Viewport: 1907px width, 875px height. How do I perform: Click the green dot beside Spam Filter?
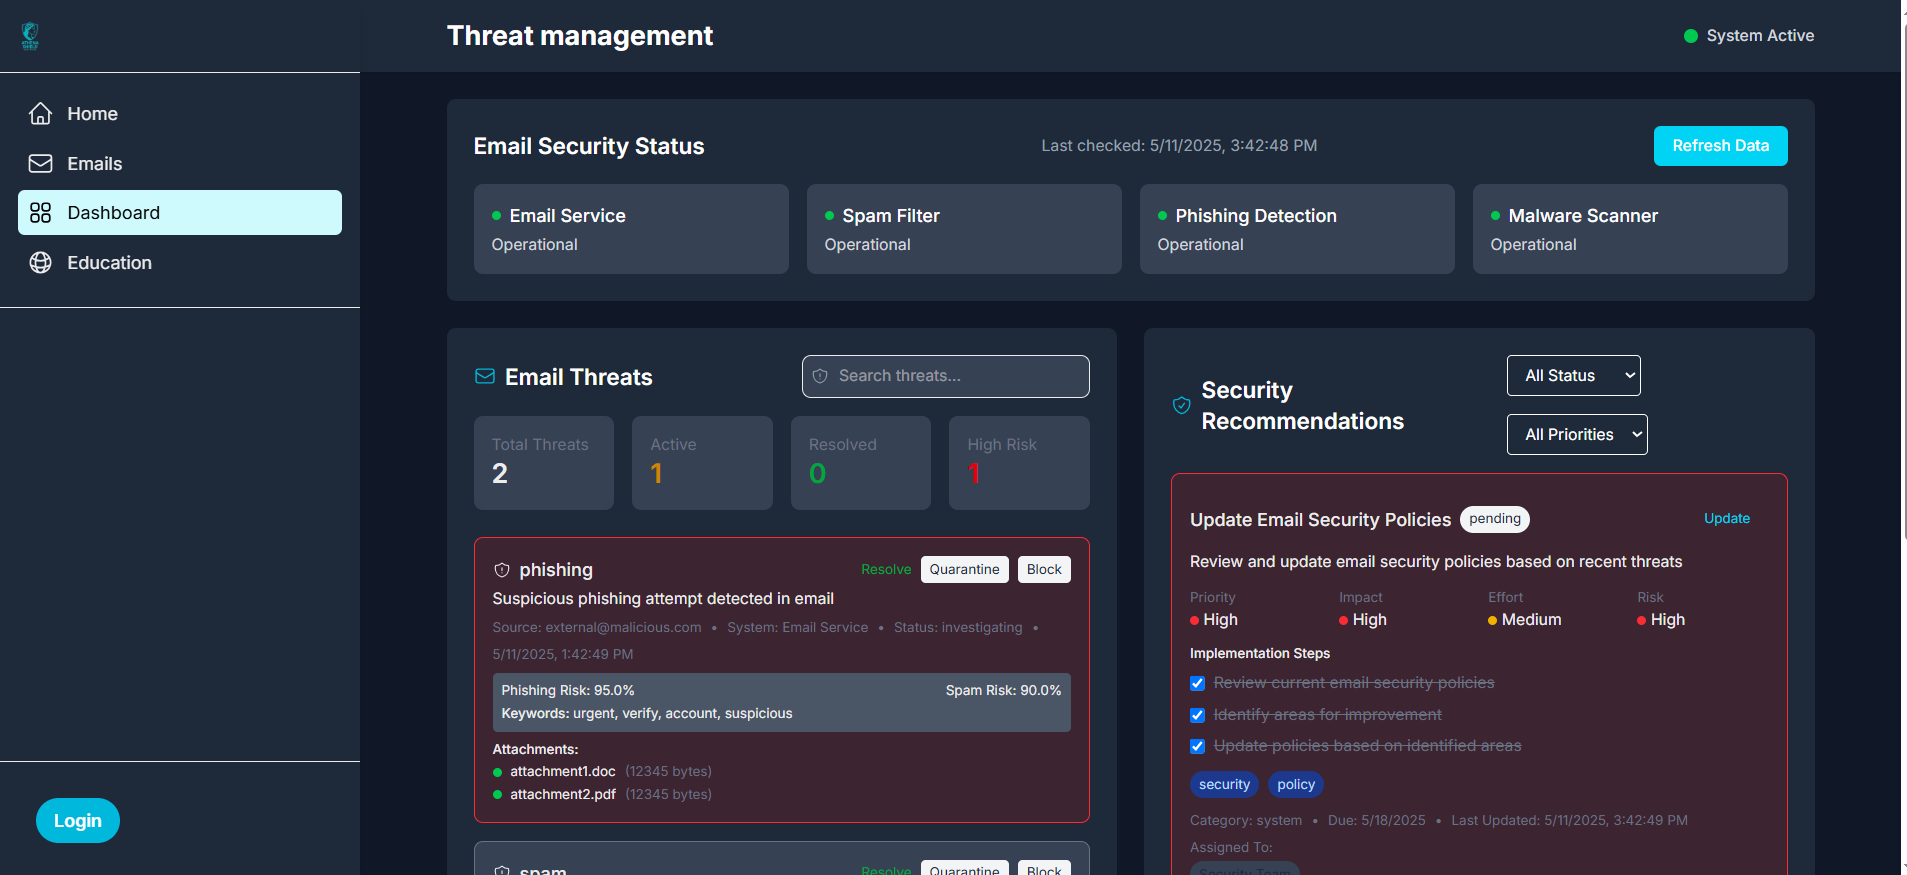829,215
